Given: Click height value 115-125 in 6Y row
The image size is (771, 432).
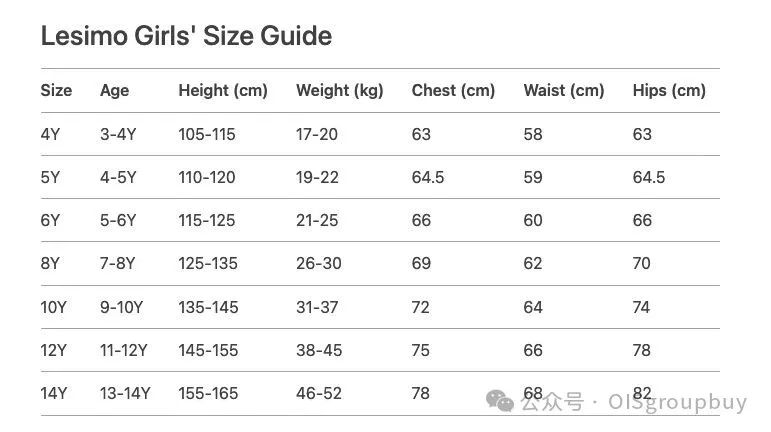Looking at the screenshot, I should click(207, 220).
